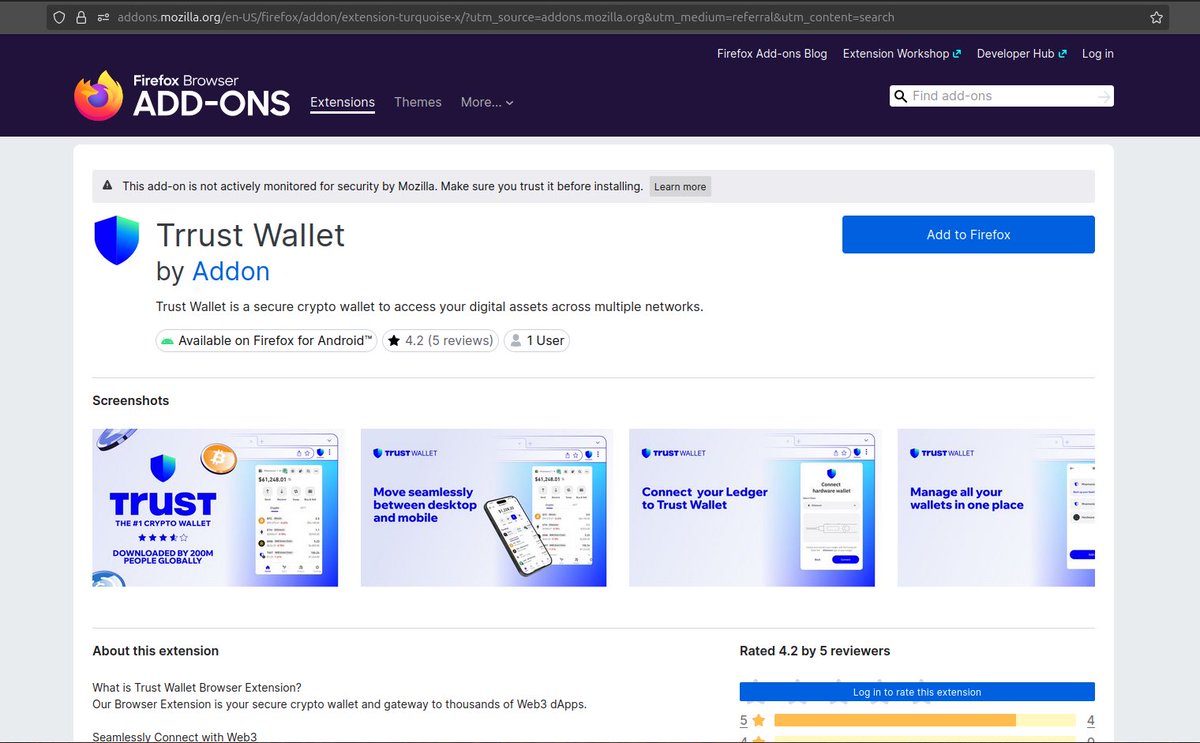Click the count 4 next to 5-star bar

pyautogui.click(x=1090, y=721)
